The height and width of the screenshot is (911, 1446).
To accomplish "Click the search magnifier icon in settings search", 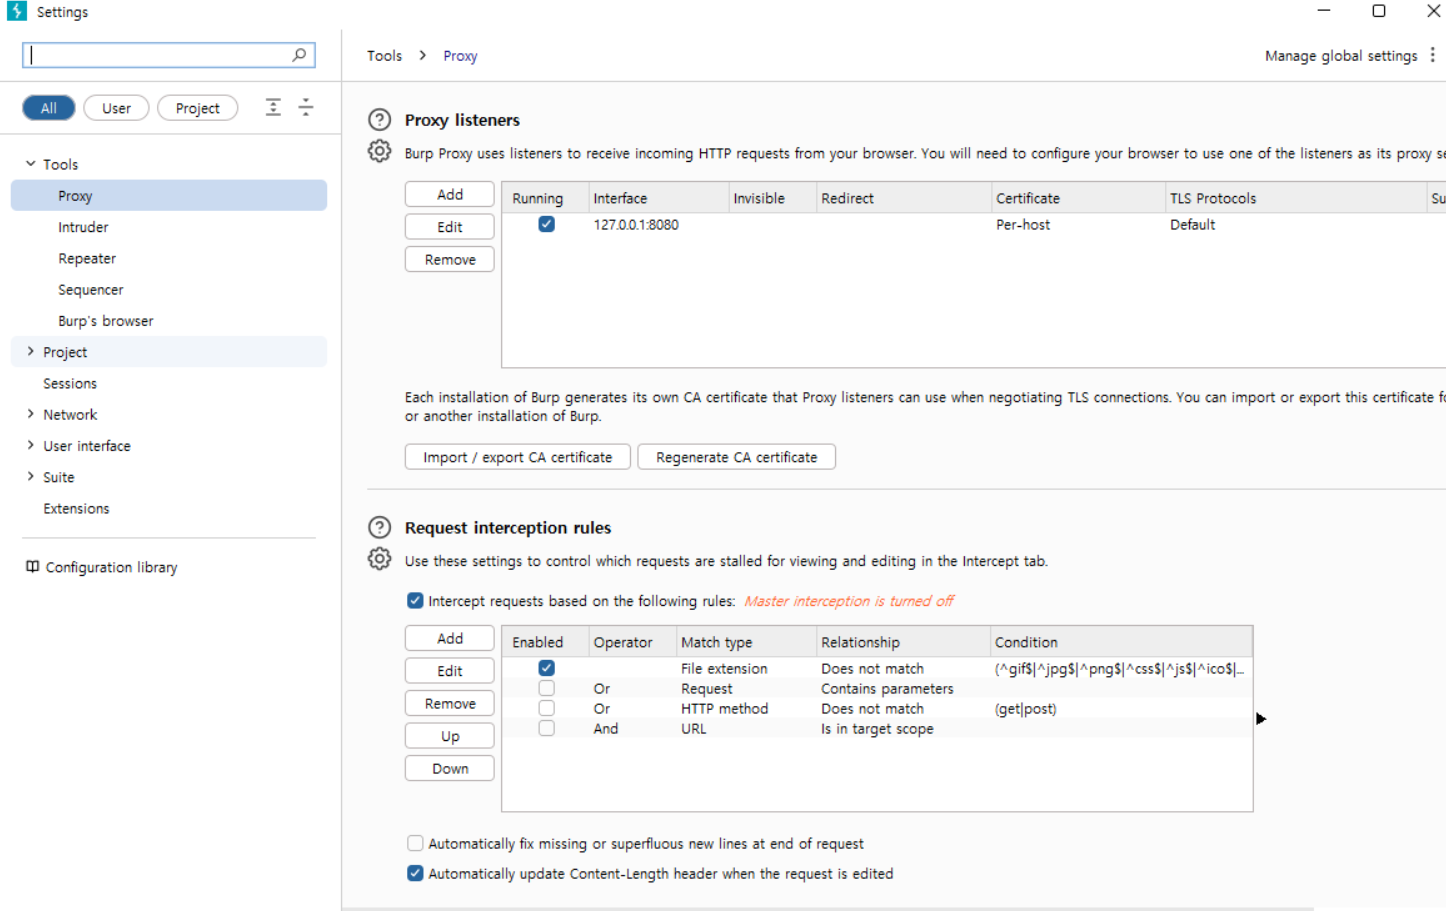I will tap(299, 55).
